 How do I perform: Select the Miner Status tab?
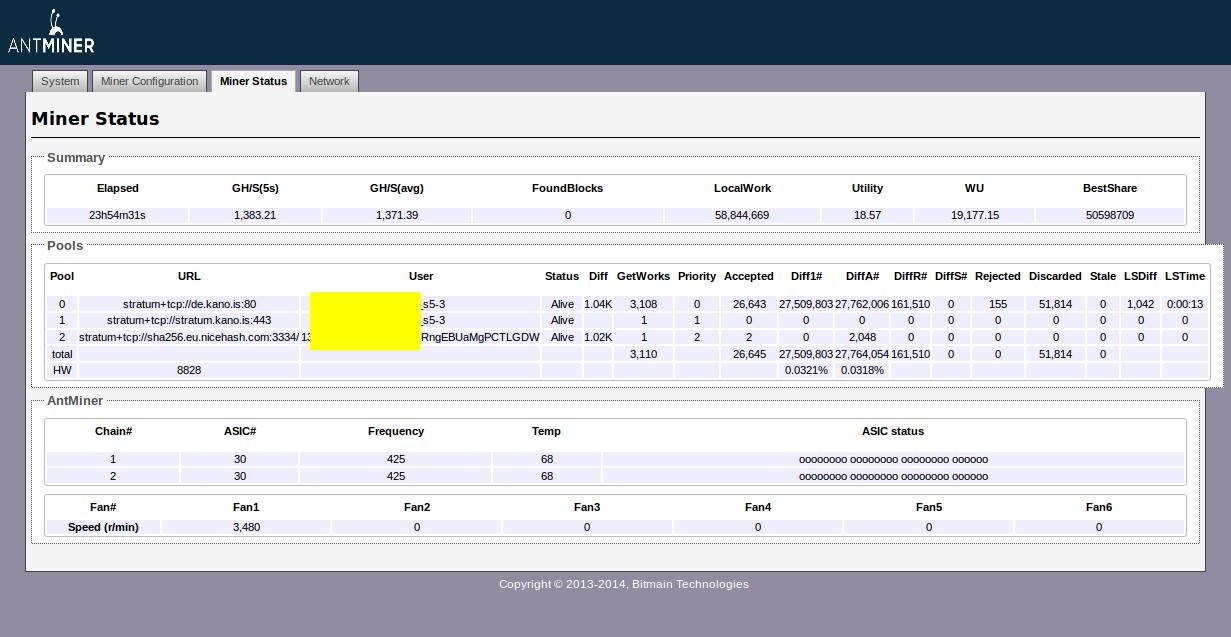[253, 81]
